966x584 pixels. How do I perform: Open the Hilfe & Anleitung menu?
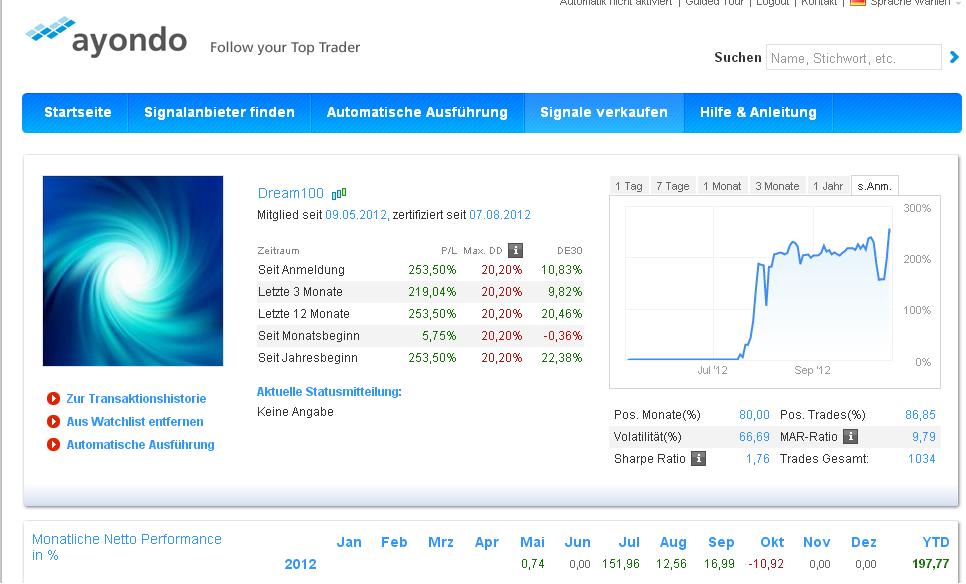tap(758, 113)
